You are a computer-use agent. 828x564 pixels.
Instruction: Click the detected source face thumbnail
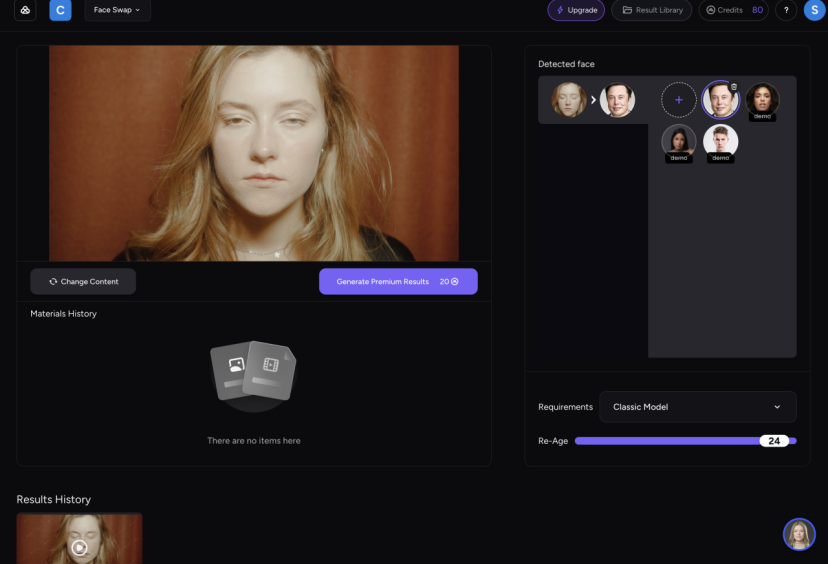point(569,100)
